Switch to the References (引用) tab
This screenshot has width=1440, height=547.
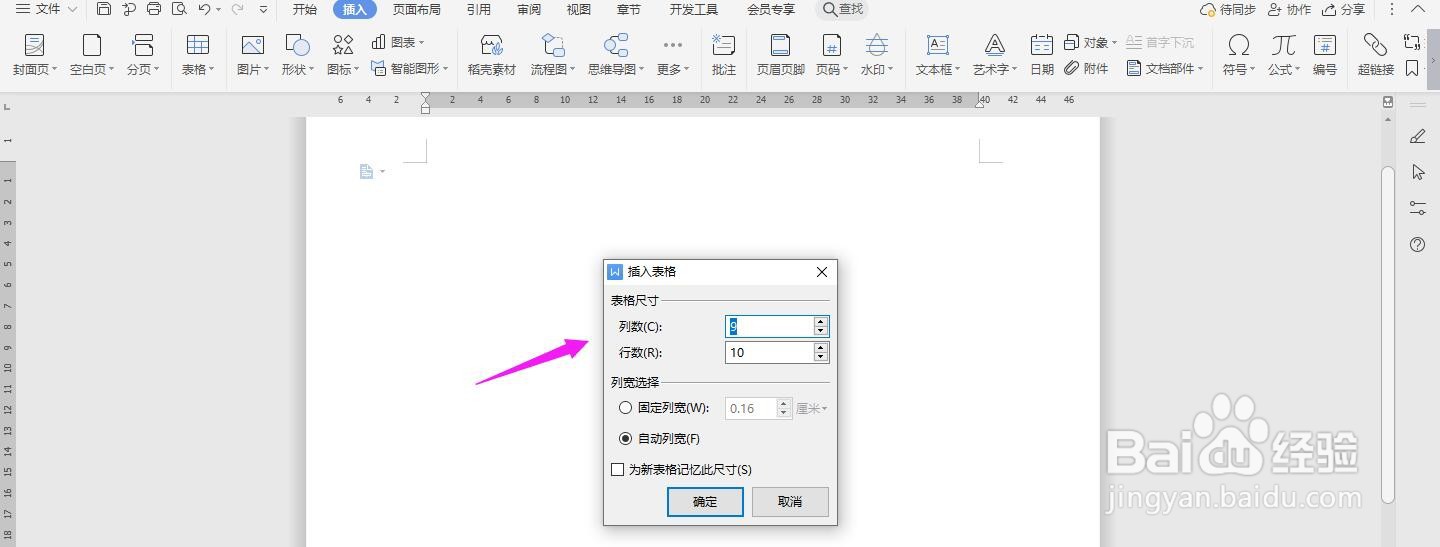pyautogui.click(x=479, y=9)
